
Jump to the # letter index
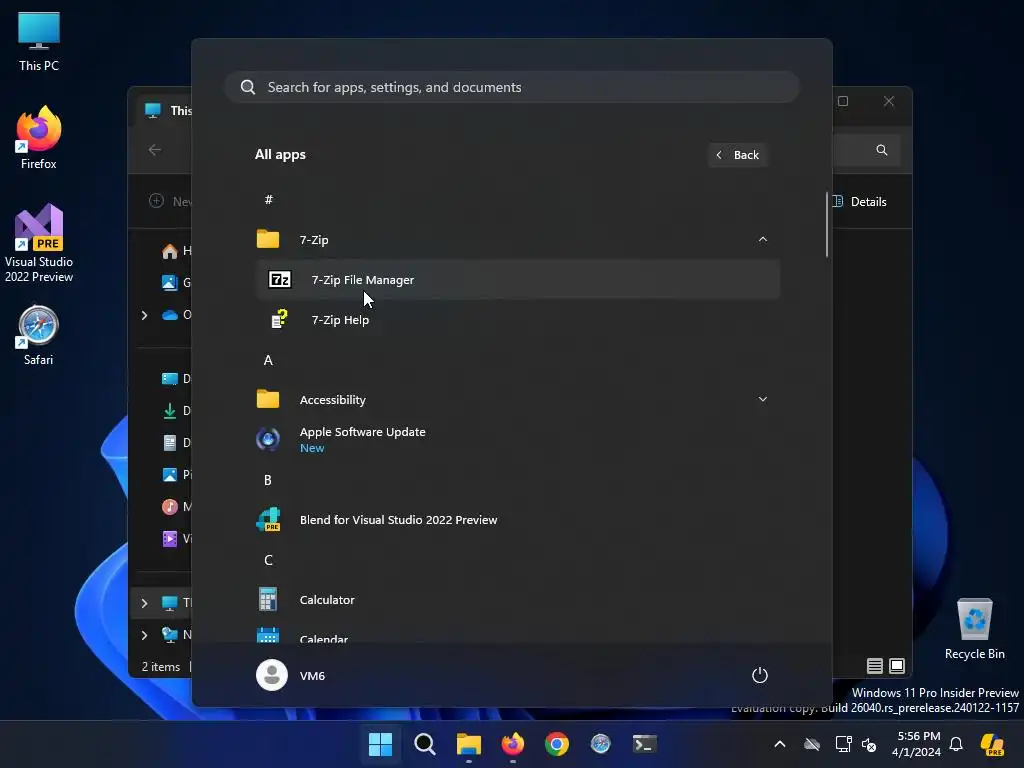click(268, 200)
